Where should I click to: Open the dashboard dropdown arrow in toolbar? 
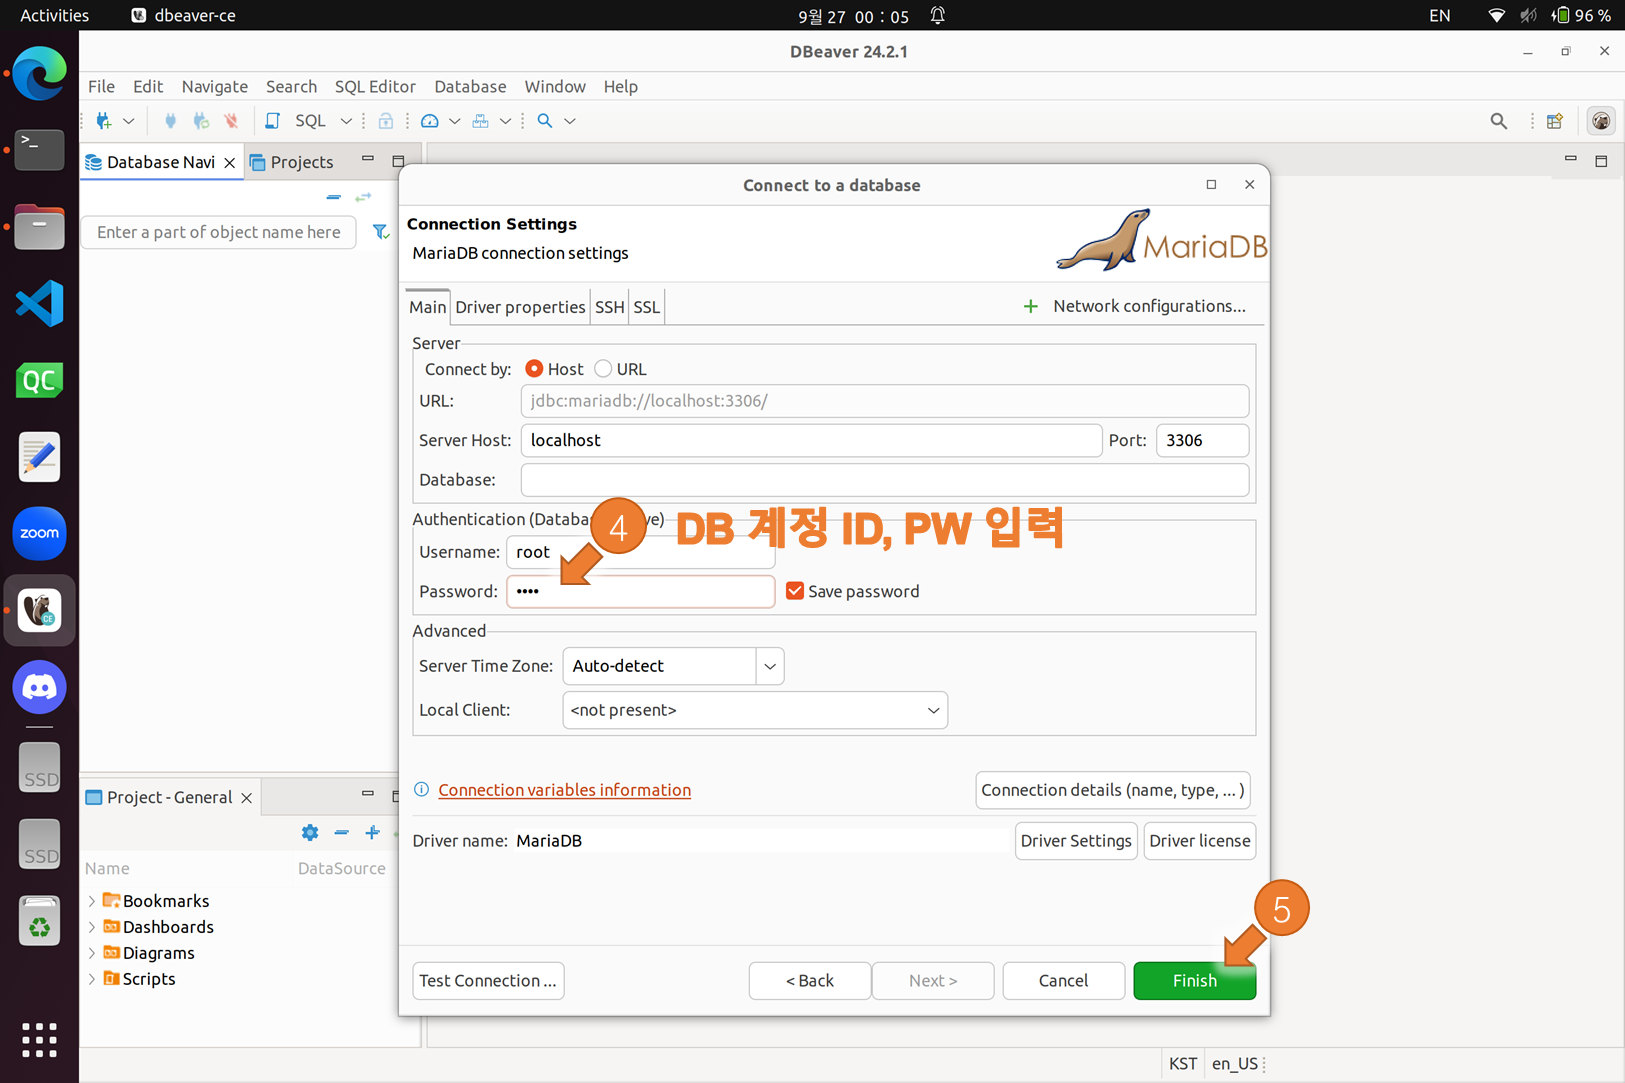[454, 121]
